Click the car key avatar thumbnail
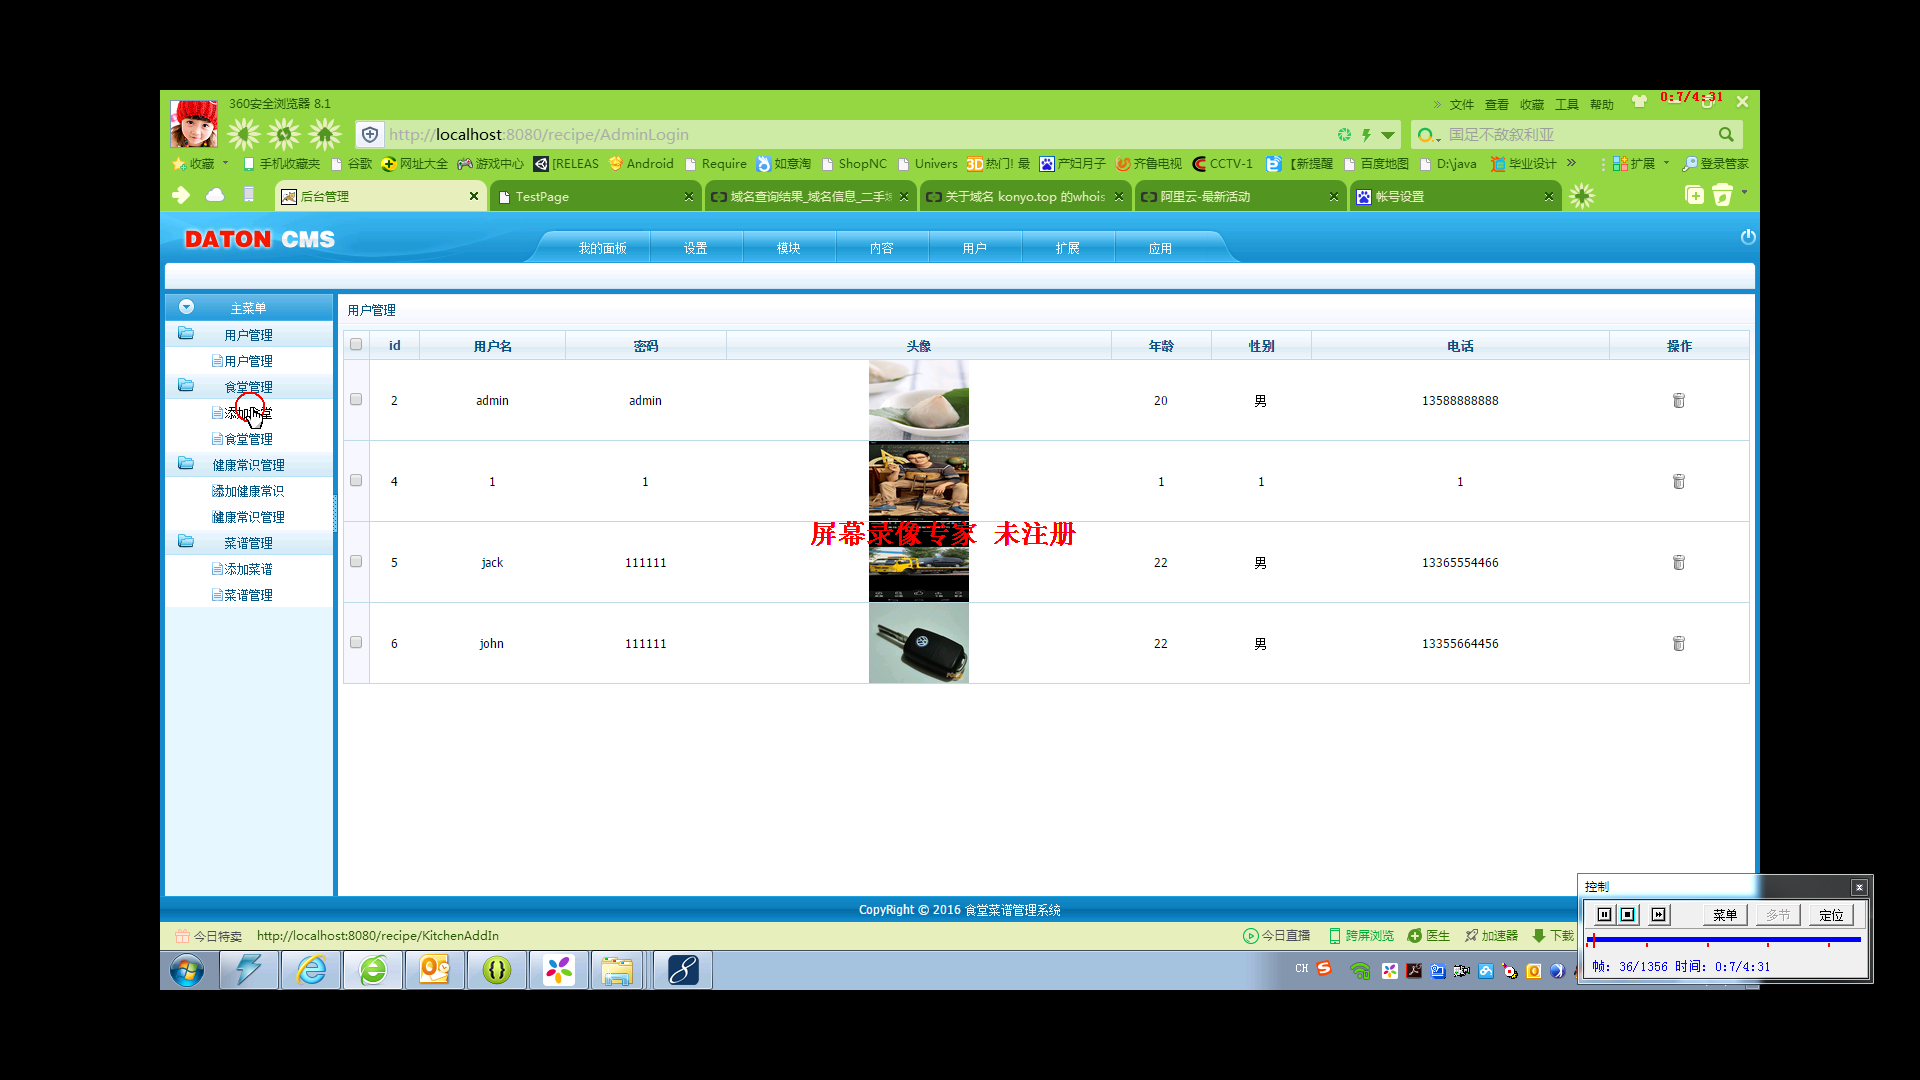The width and height of the screenshot is (1920, 1080). pyautogui.click(x=918, y=643)
